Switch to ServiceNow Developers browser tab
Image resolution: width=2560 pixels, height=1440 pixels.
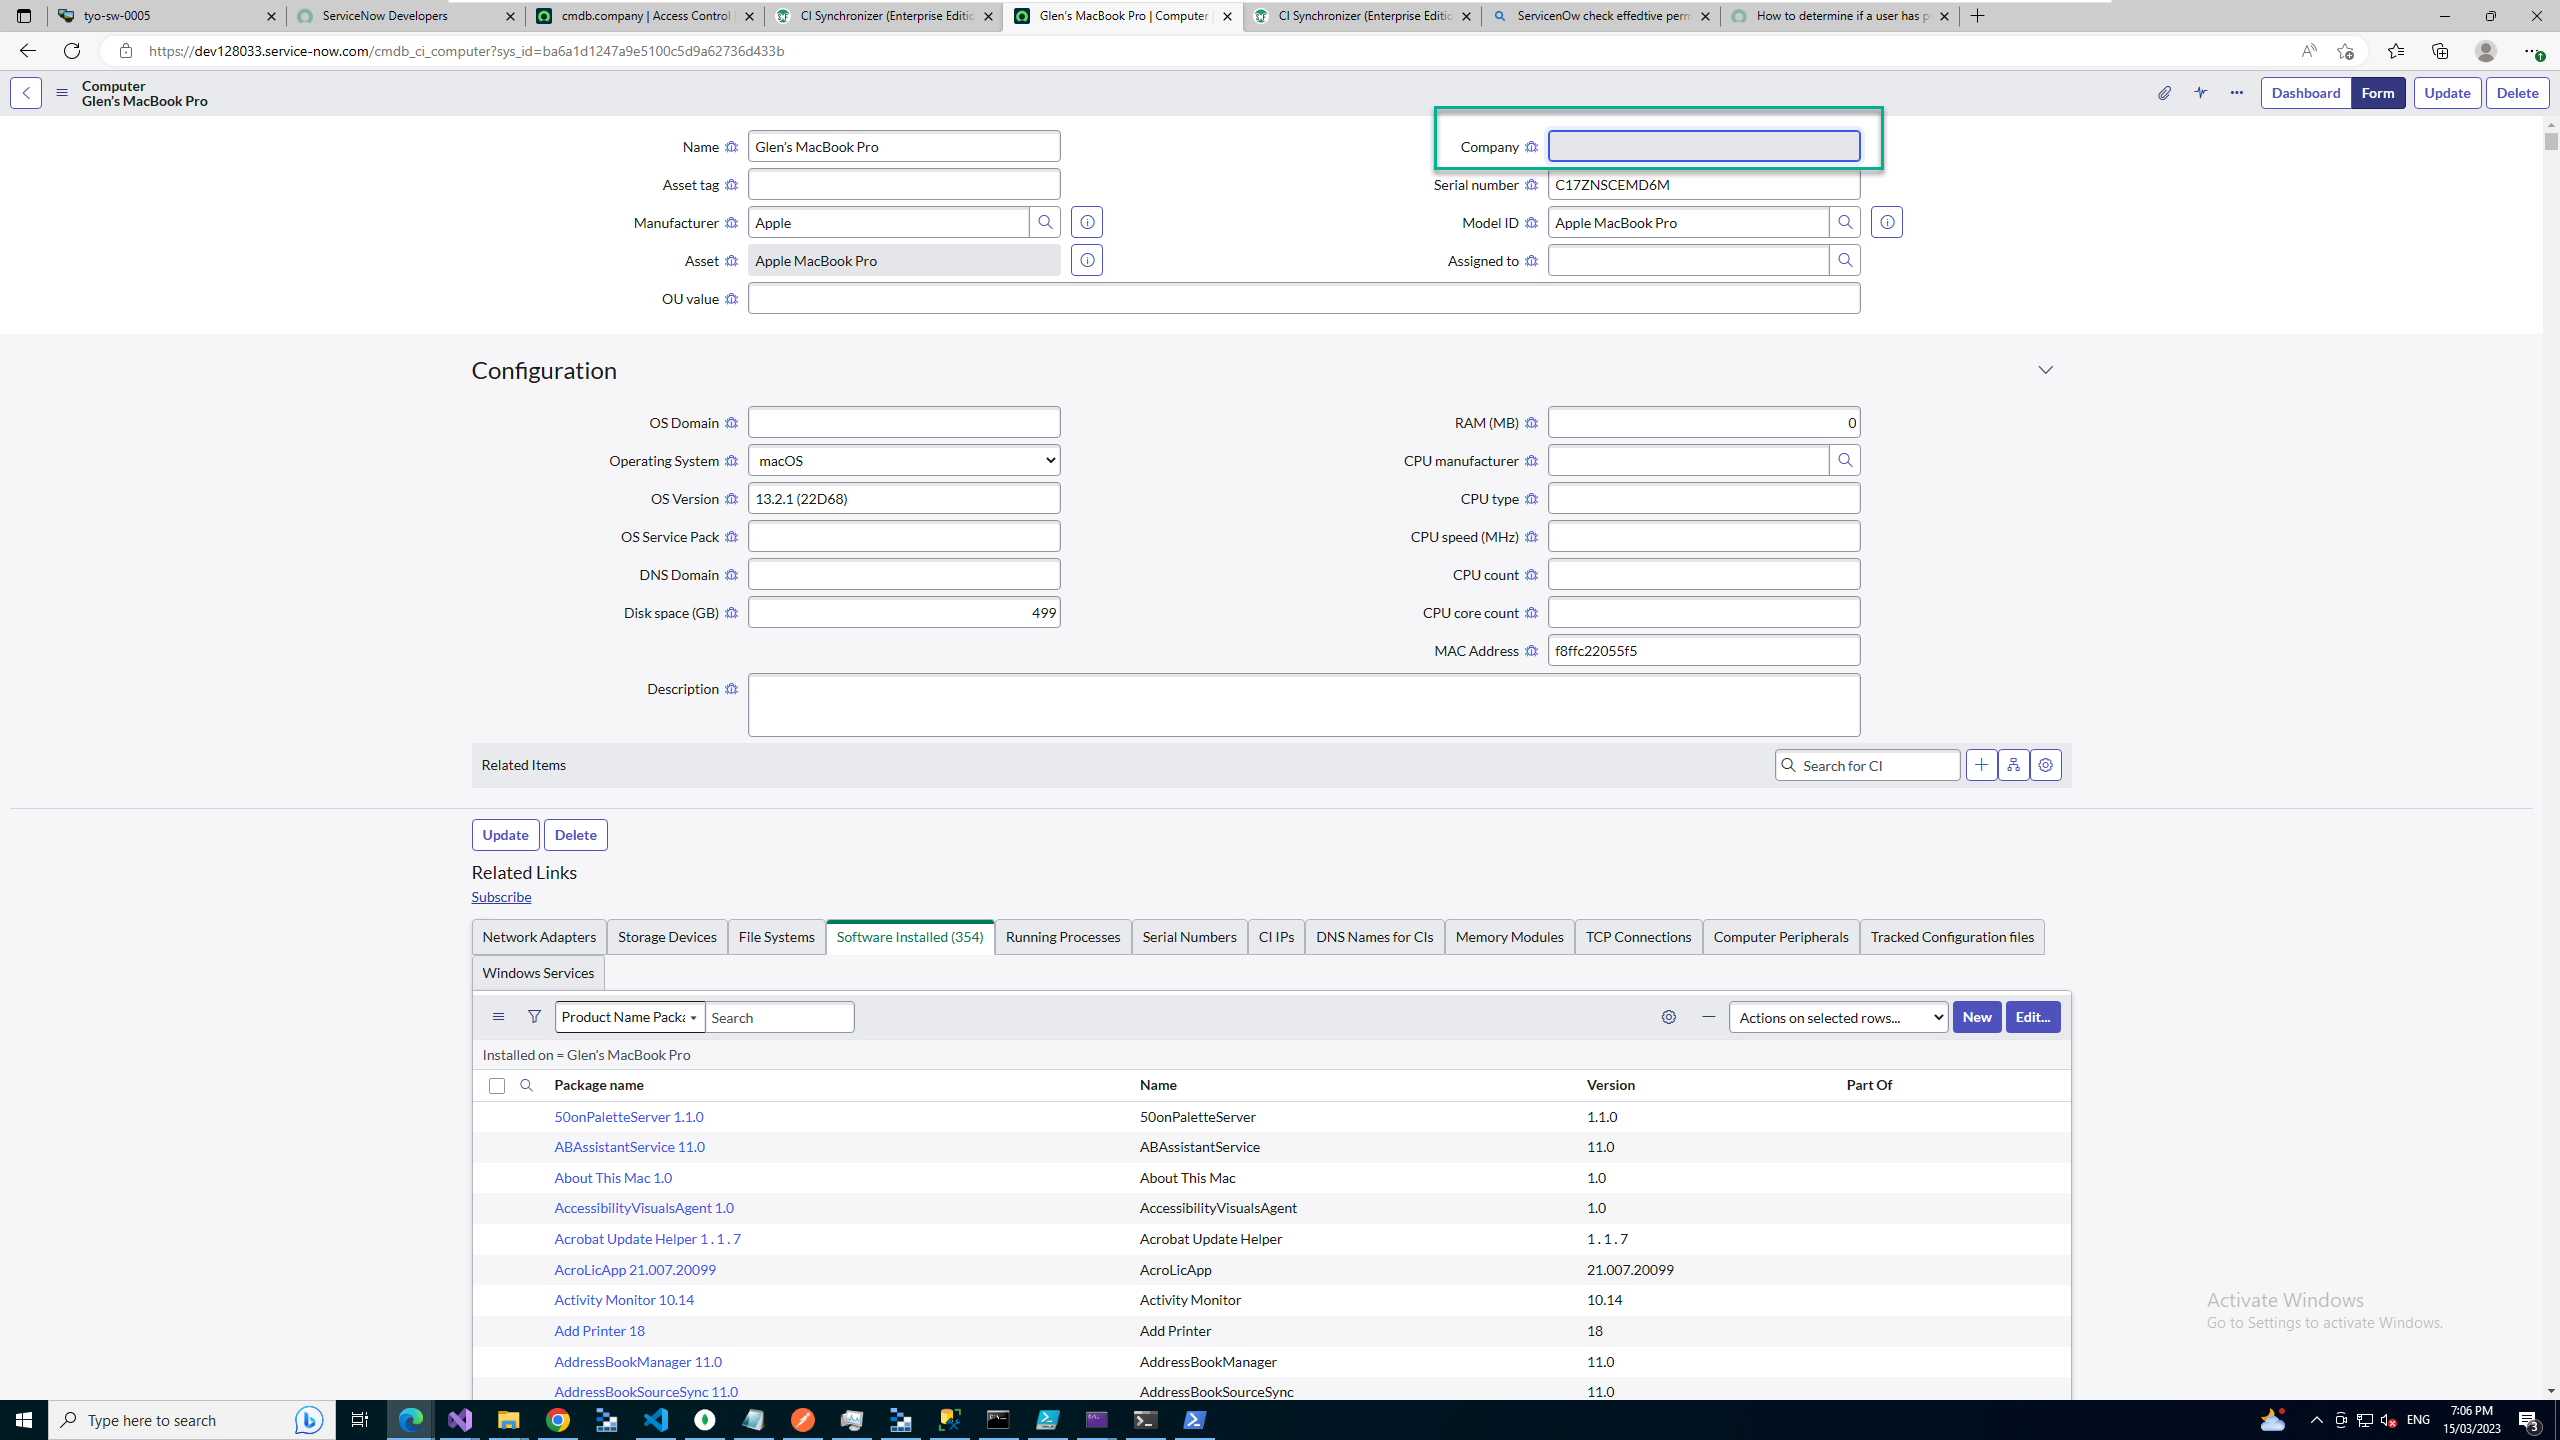405,16
